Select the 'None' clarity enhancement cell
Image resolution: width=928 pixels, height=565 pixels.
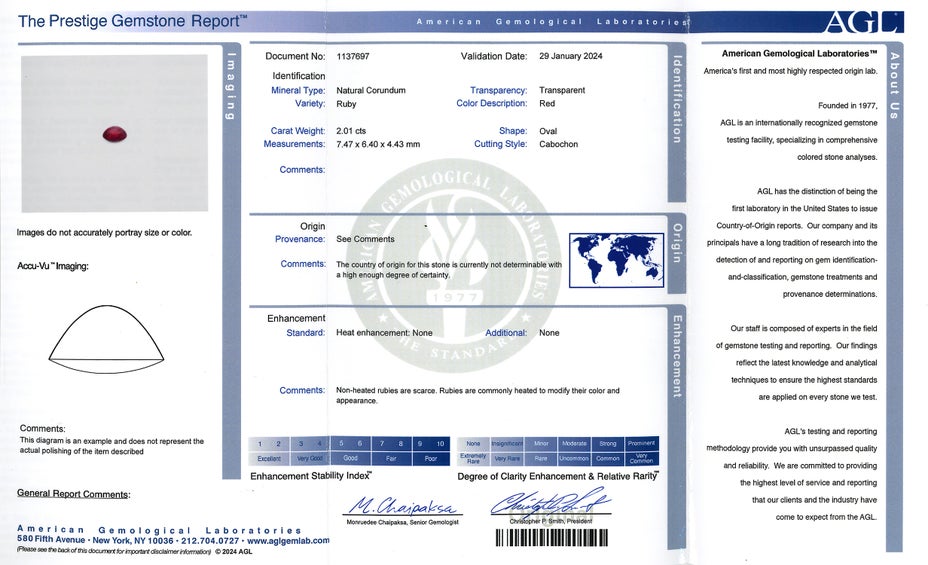click(473, 443)
